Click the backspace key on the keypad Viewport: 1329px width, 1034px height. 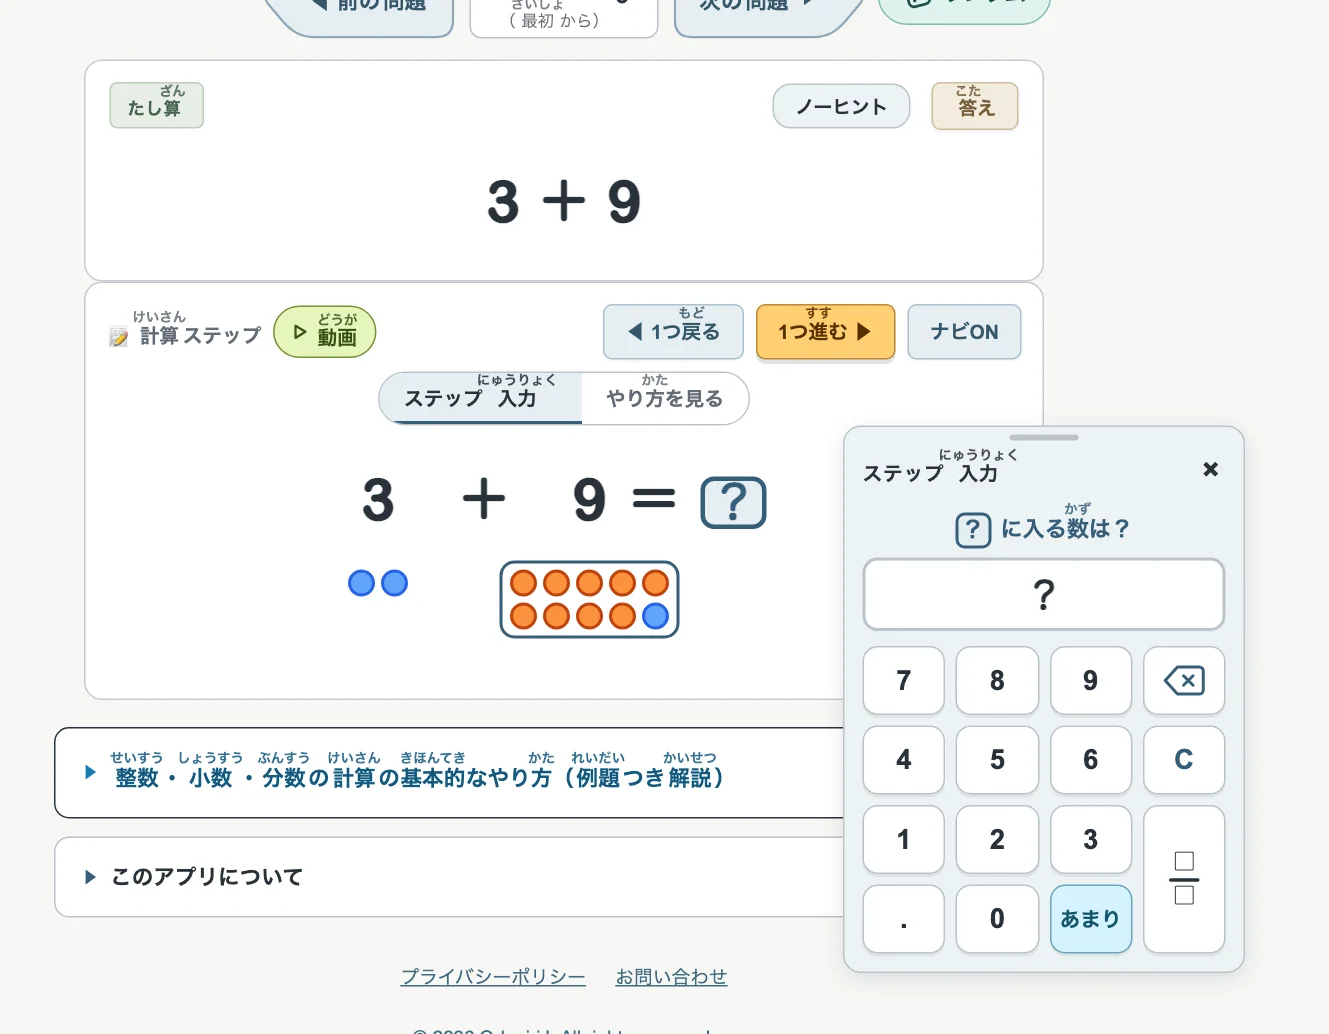tap(1184, 681)
